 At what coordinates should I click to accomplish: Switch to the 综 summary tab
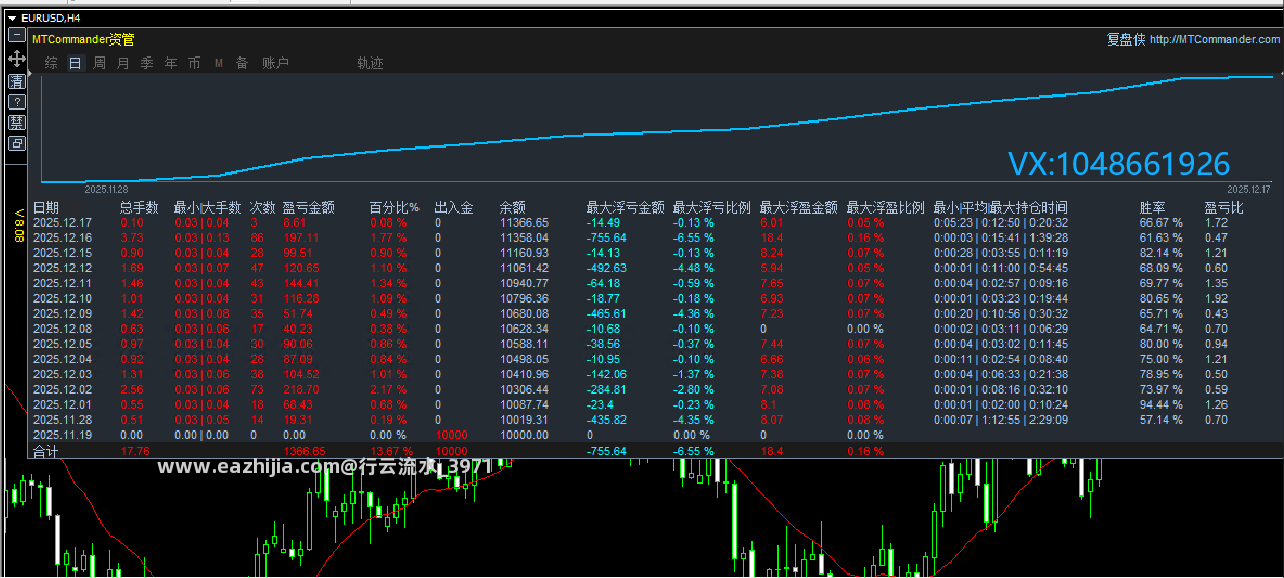pos(51,63)
